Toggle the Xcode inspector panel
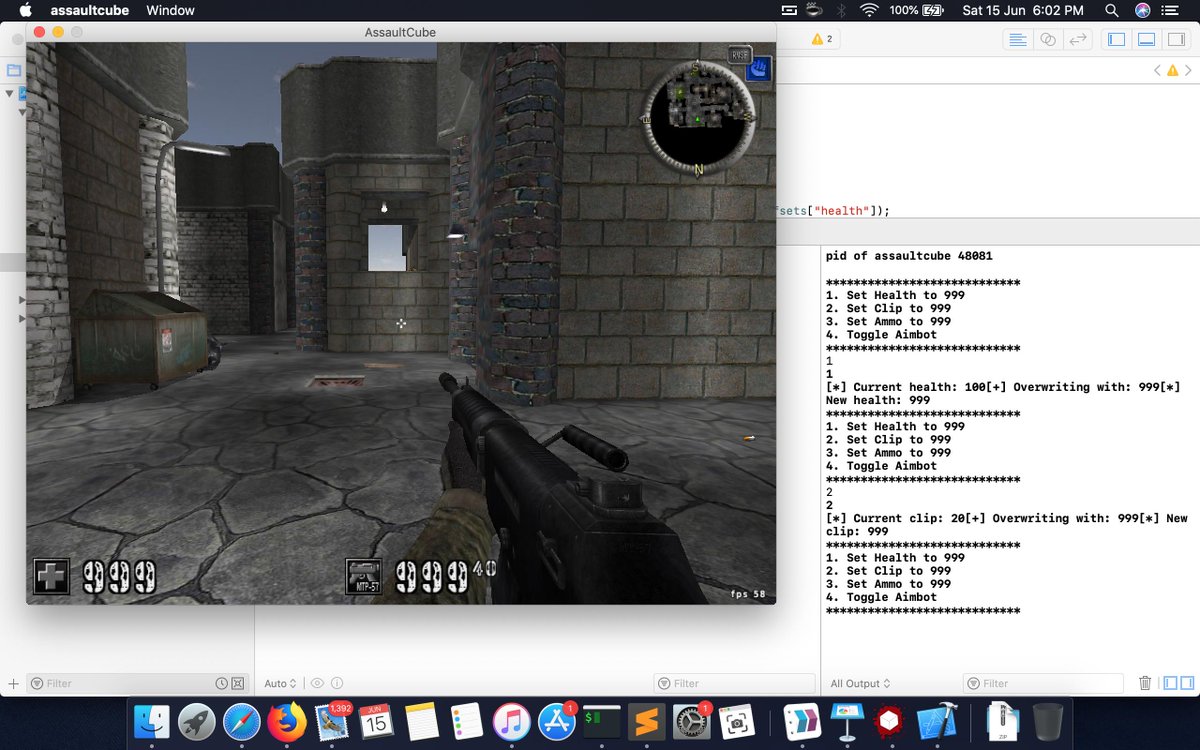Screen dimensions: 1200x750 click(1177, 39)
